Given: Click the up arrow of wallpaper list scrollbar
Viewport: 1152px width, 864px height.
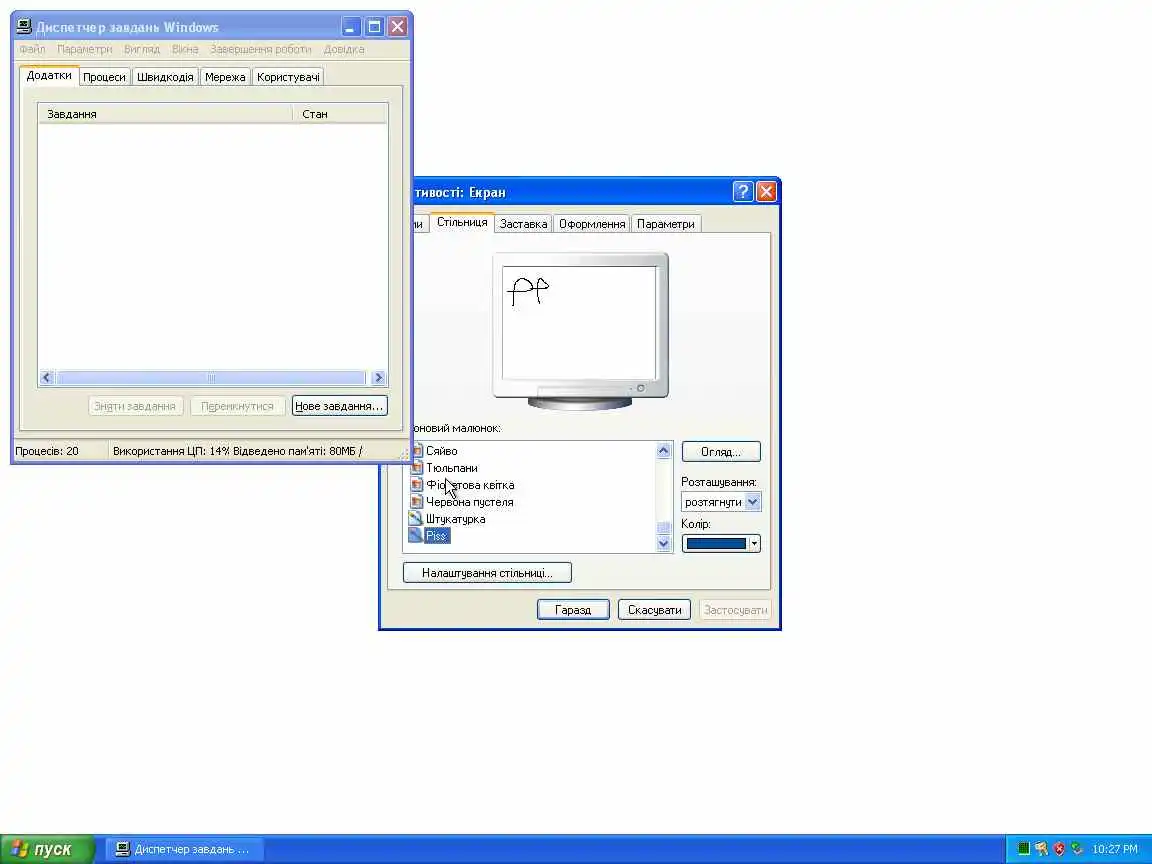Looking at the screenshot, I should [663, 450].
